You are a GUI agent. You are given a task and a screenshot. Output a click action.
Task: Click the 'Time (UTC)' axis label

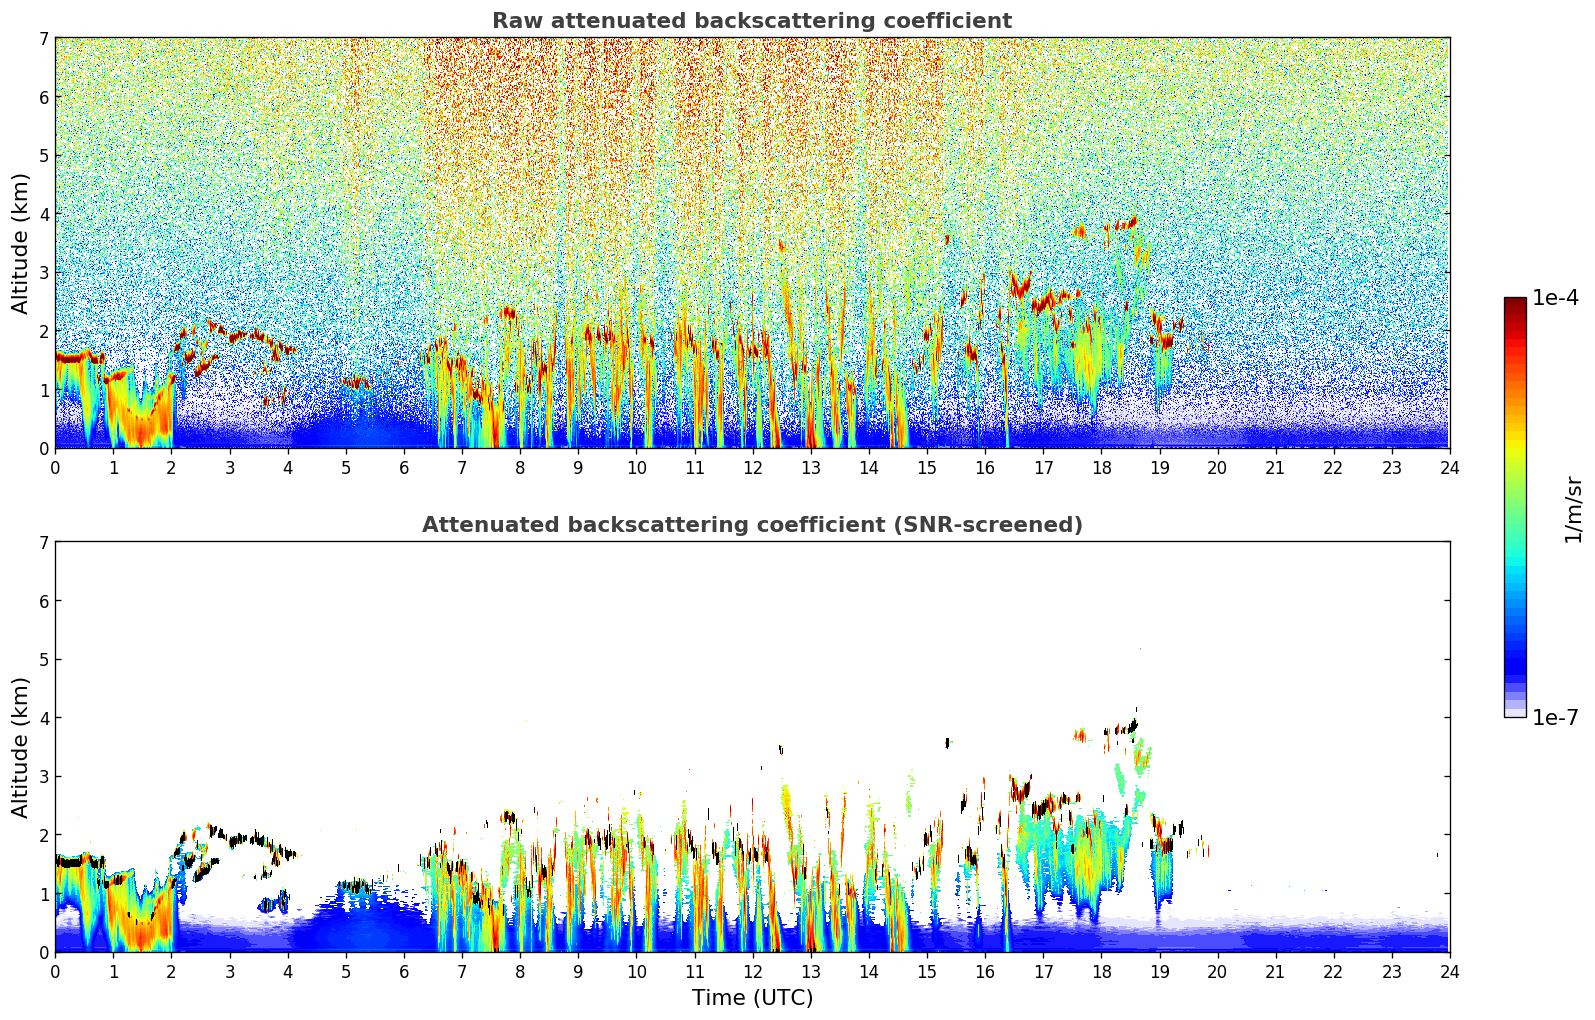click(x=752, y=998)
